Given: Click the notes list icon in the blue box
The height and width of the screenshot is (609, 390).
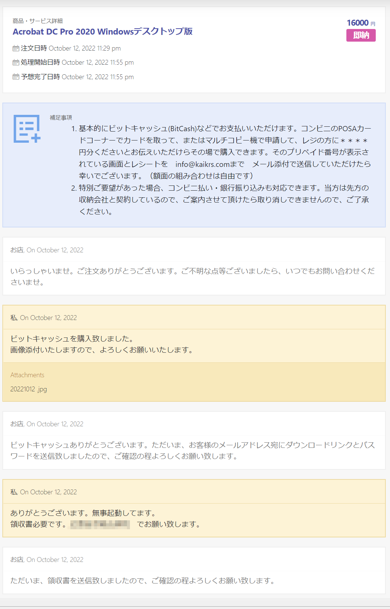Looking at the screenshot, I should pos(27,129).
